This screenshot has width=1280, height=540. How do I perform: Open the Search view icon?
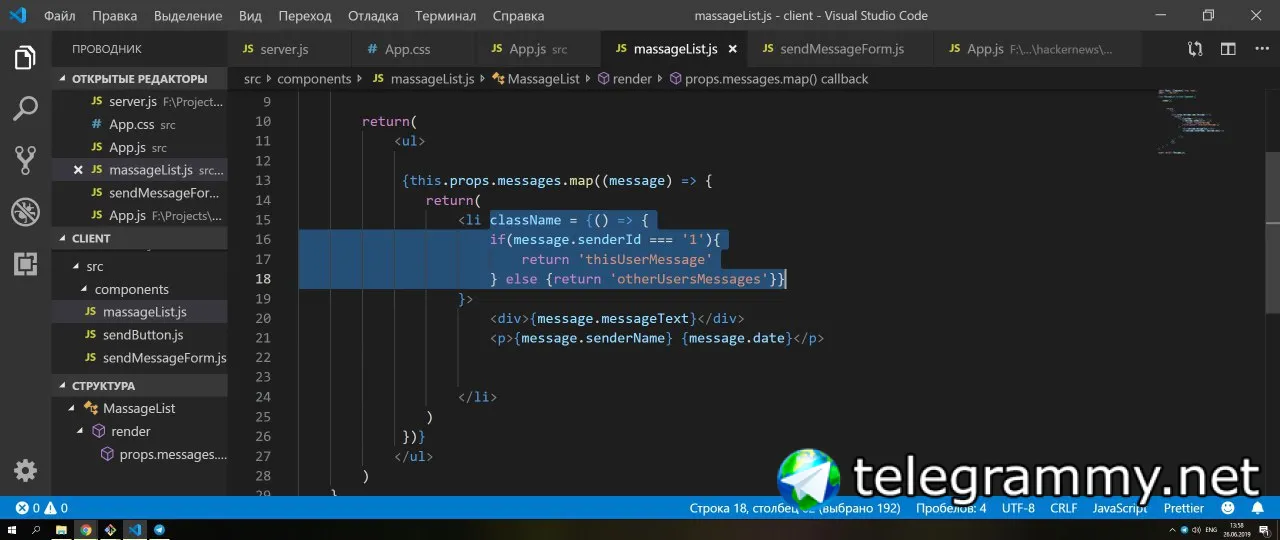(25, 108)
